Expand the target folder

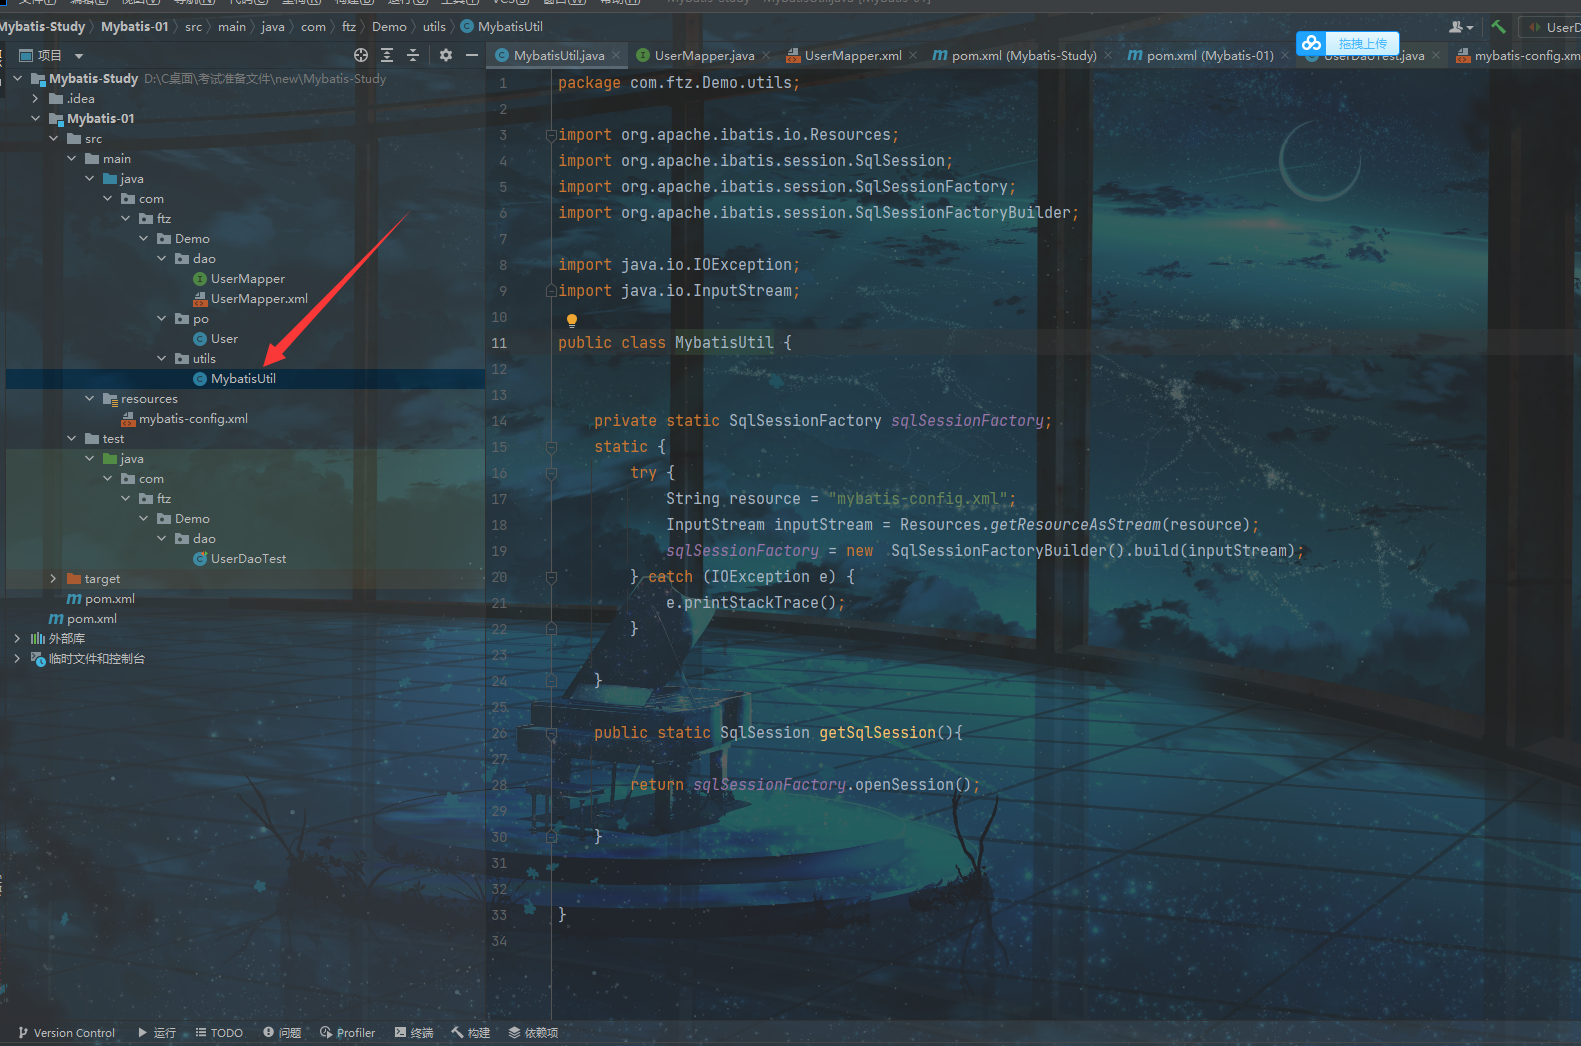coord(53,578)
